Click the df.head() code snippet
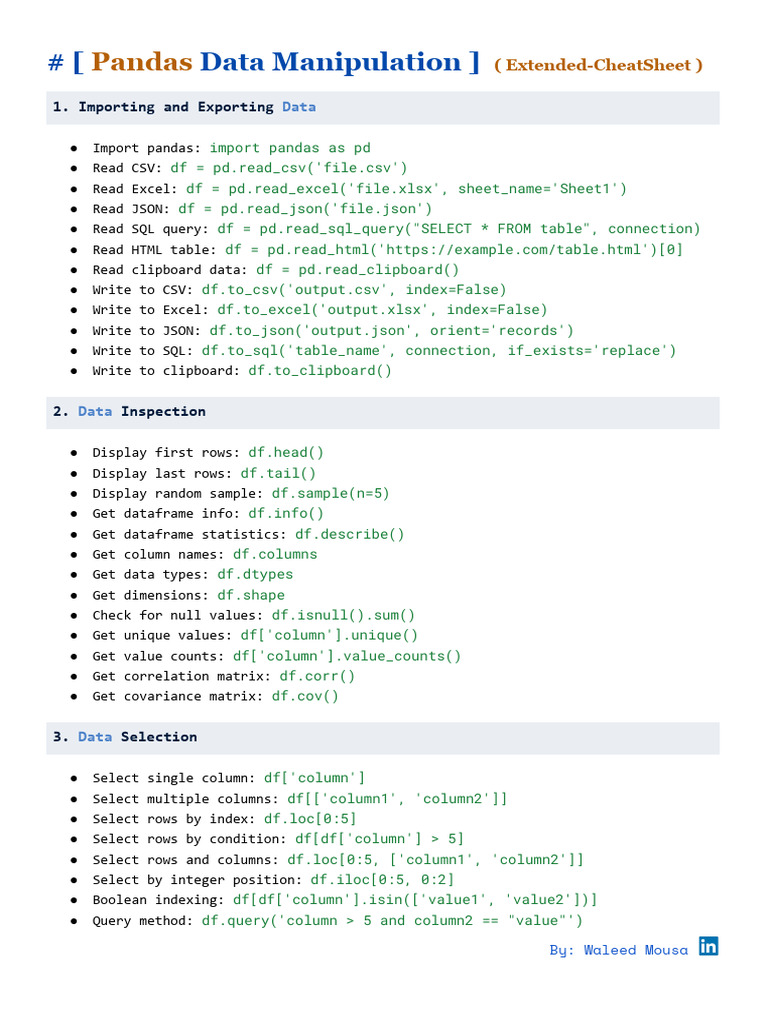This screenshot has width=768, height=1024. 285,453
